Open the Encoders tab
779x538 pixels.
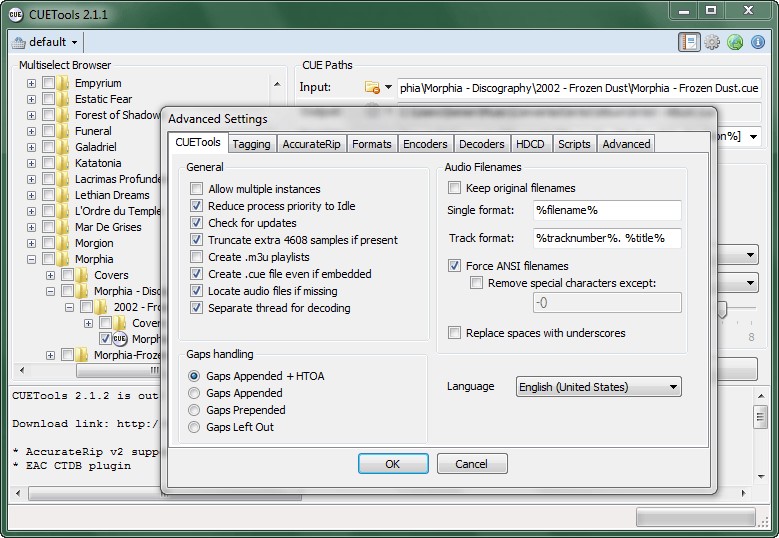point(425,144)
